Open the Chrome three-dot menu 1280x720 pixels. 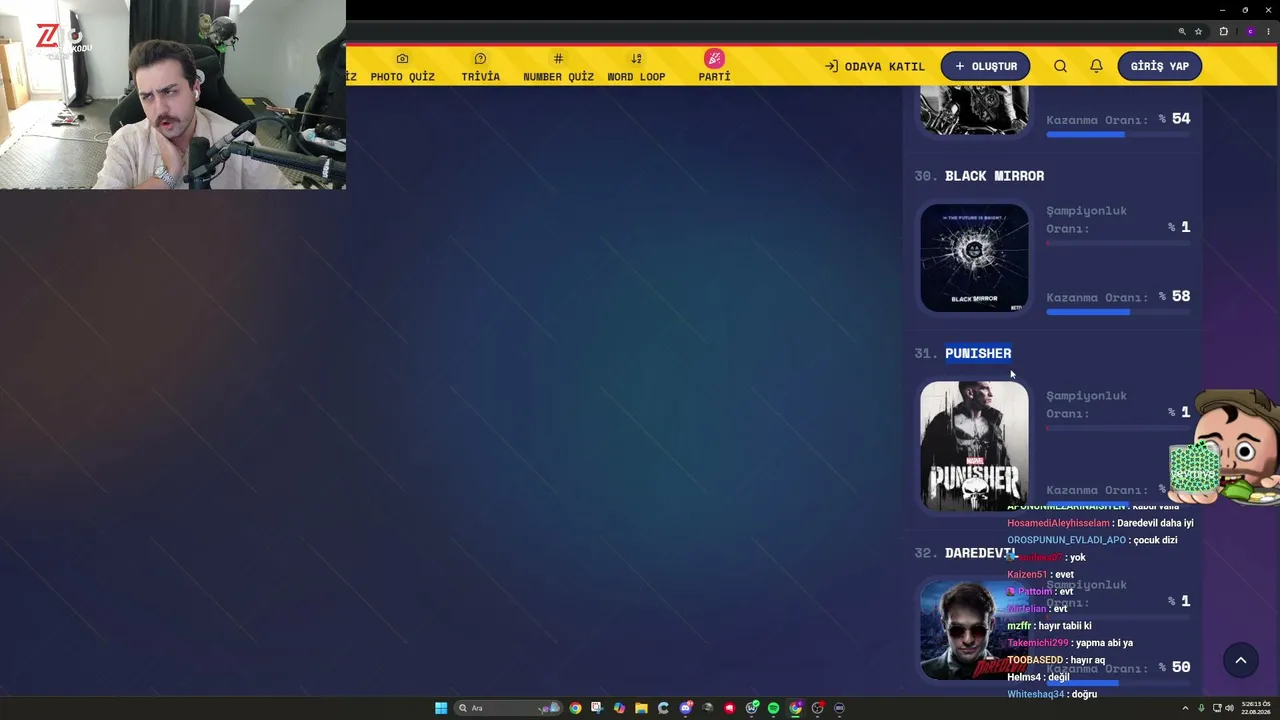pos(1270,31)
